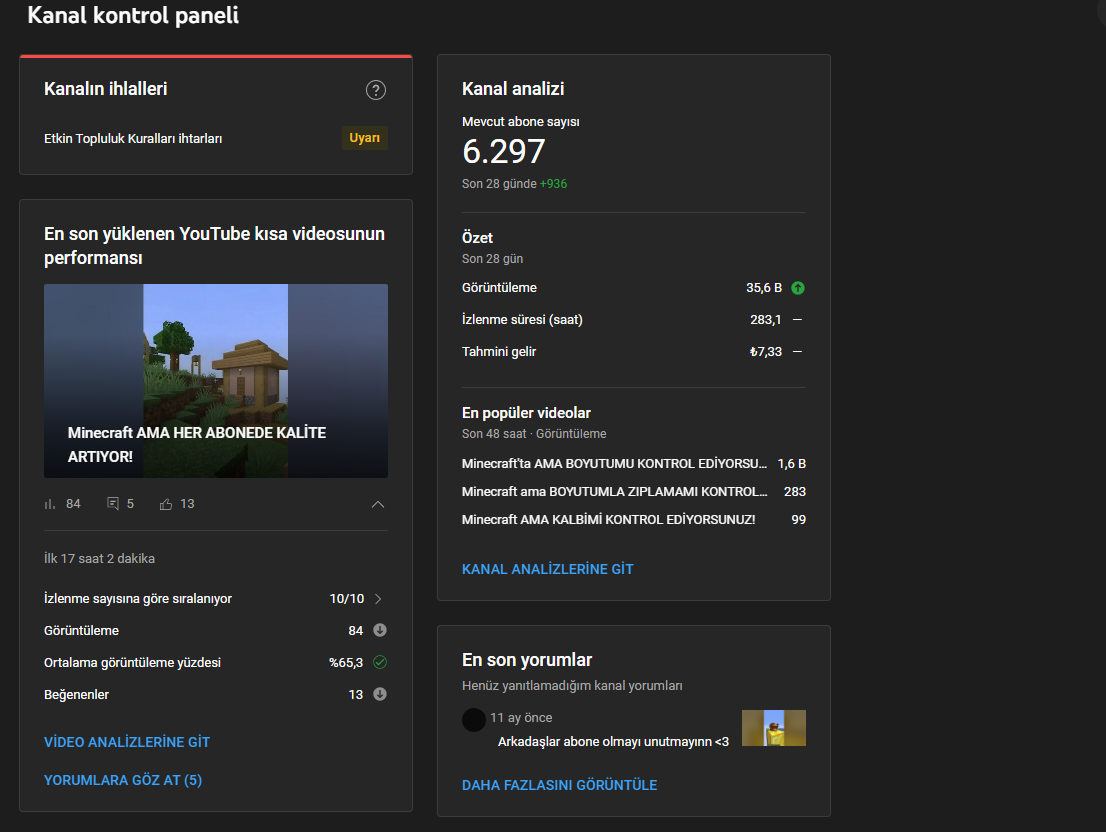Image resolution: width=1106 pixels, height=832 pixels.
Task: Click the video title 'Minecraft AMA HER ABONEDE KALİTE ARTIYOR!'
Action: 197,444
